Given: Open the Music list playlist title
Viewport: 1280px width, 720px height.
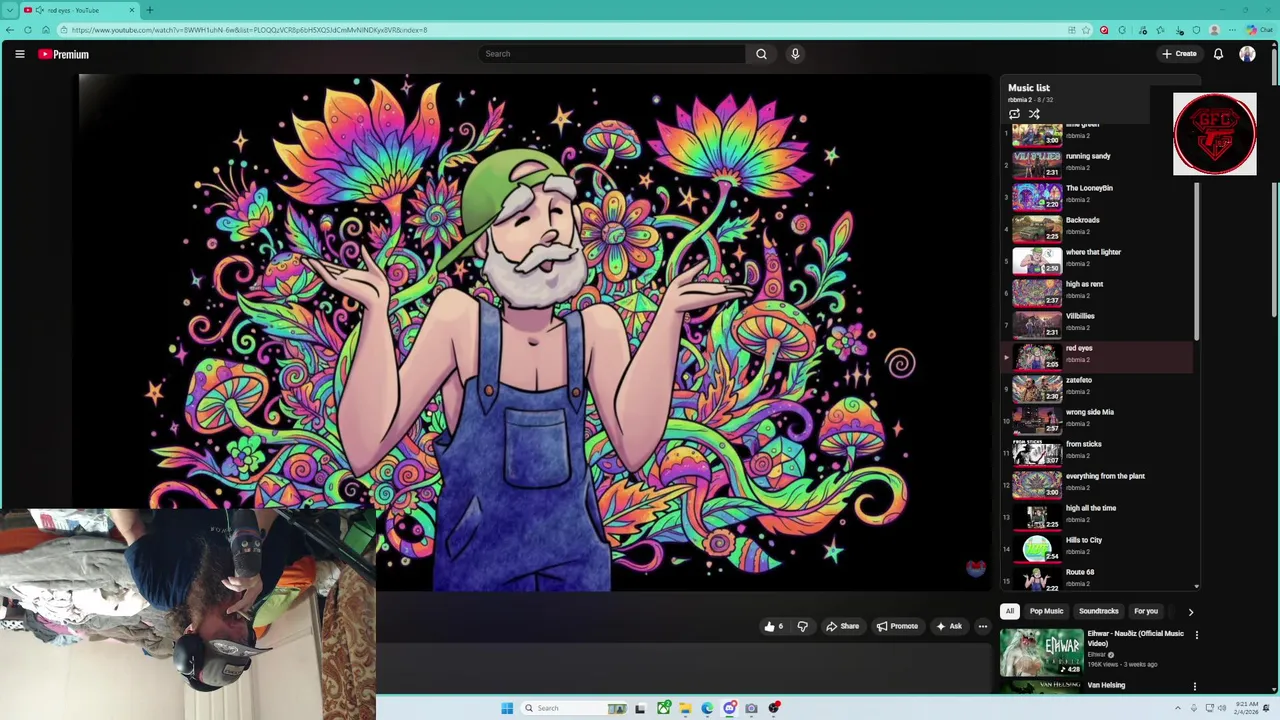Looking at the screenshot, I should 1028,88.
